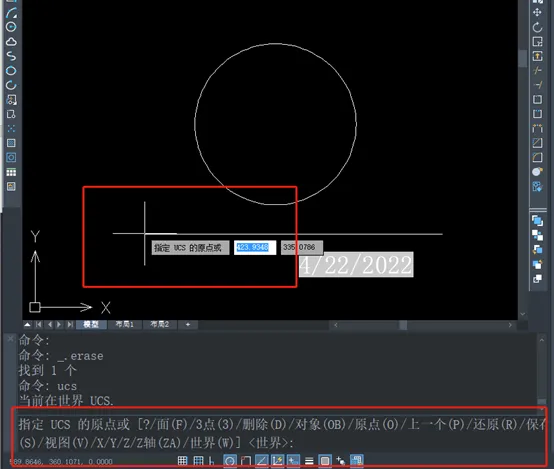This screenshot has width=554, height=469.
Task: Expand layout tabs list up-arrow
Action: coord(28,324)
